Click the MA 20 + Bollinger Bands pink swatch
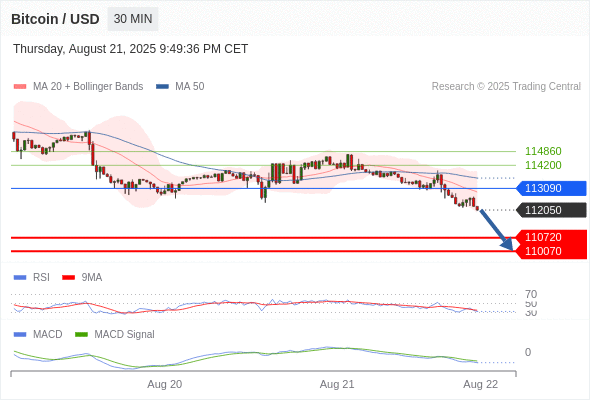The height and width of the screenshot is (400, 590). (x=20, y=87)
